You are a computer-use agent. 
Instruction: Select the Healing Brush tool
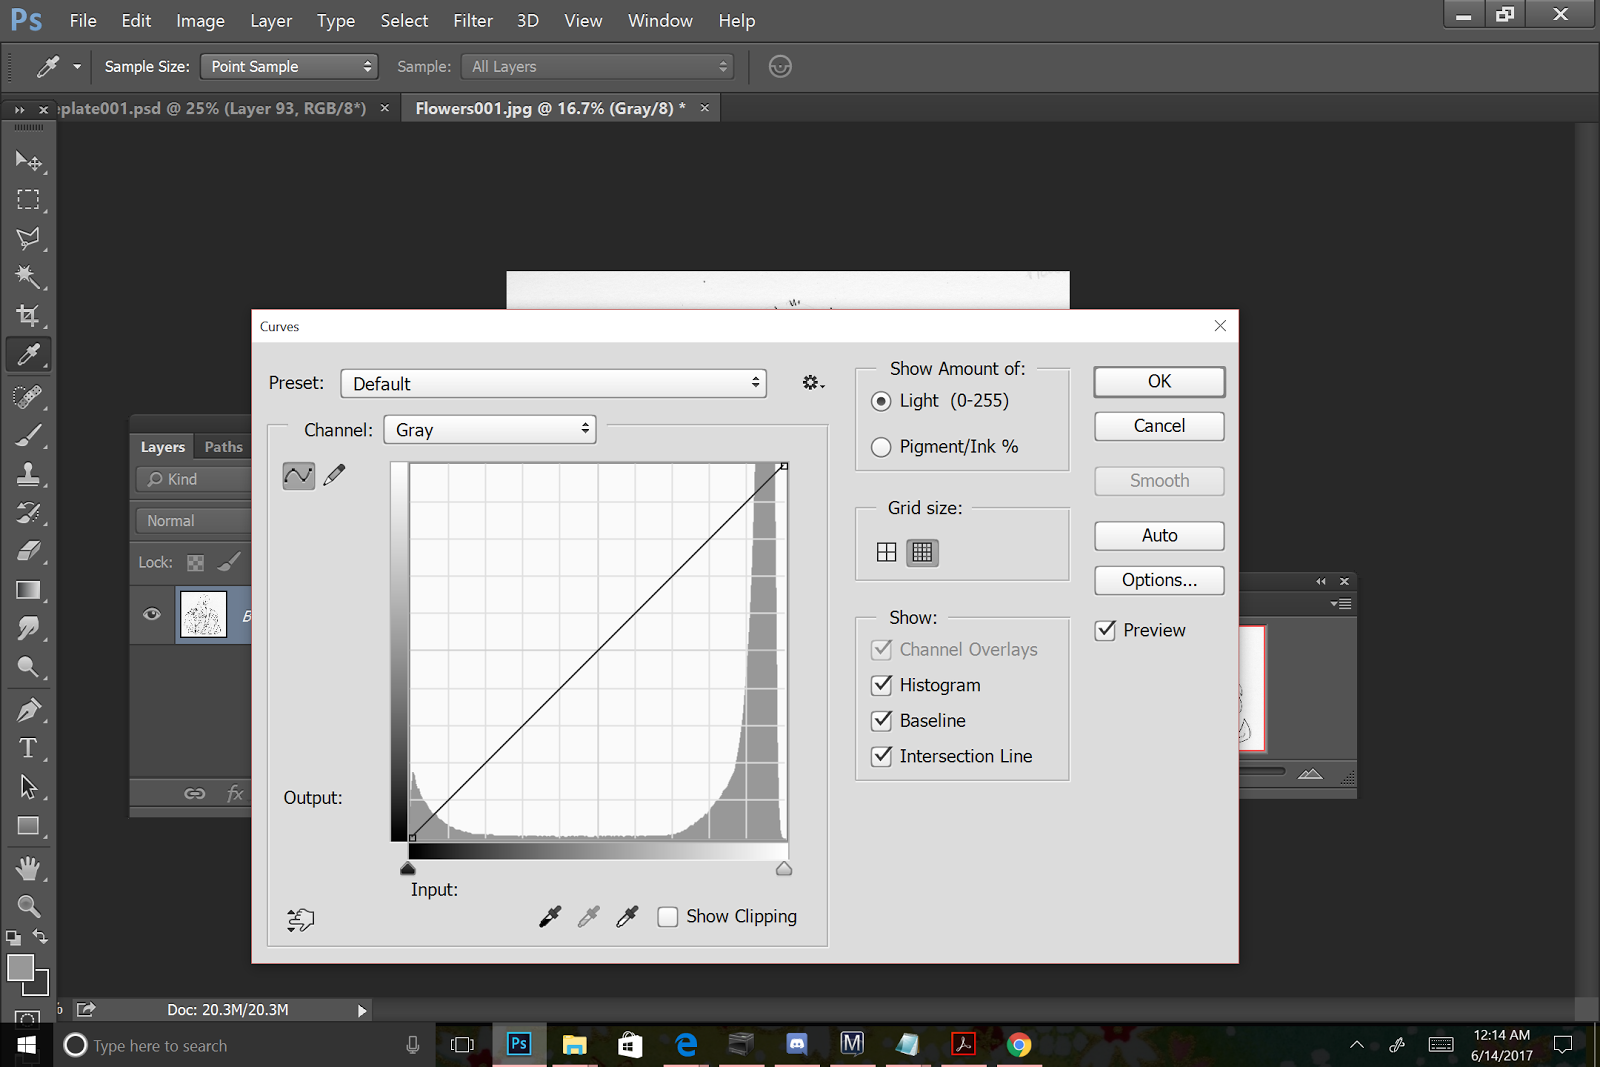point(28,397)
